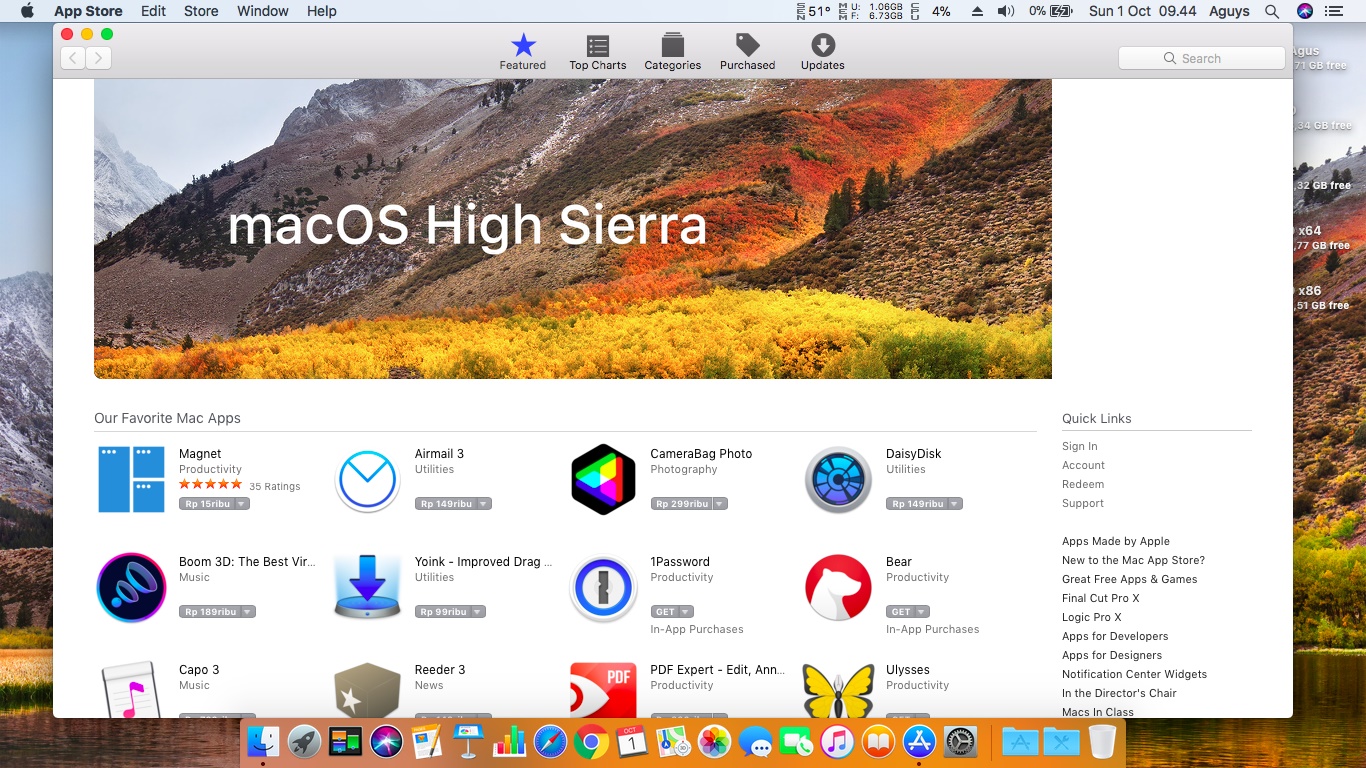Open the Account quick link

pos(1083,465)
